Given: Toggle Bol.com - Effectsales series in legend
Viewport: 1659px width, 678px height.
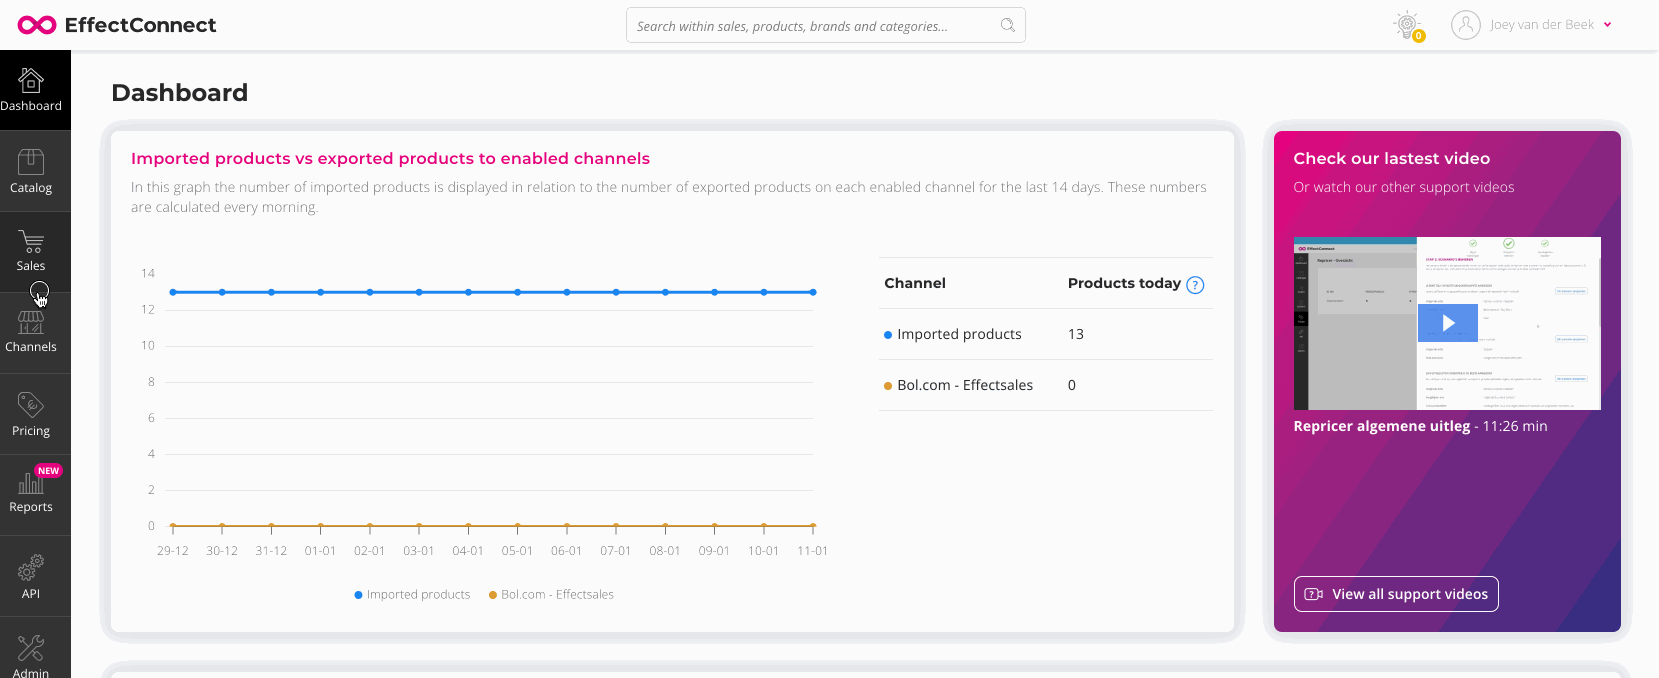Looking at the screenshot, I should pyautogui.click(x=551, y=594).
